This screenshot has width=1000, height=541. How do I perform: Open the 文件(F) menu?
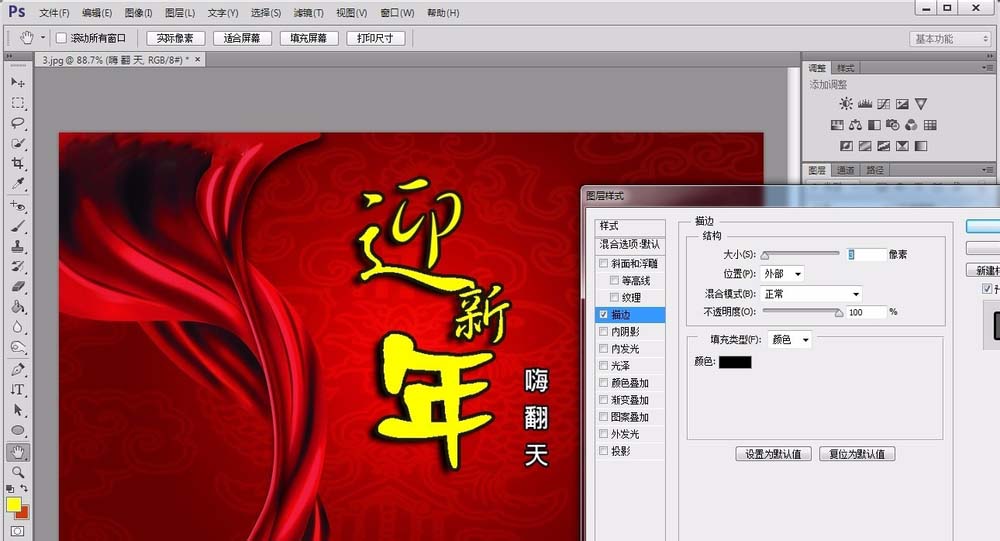click(x=54, y=13)
